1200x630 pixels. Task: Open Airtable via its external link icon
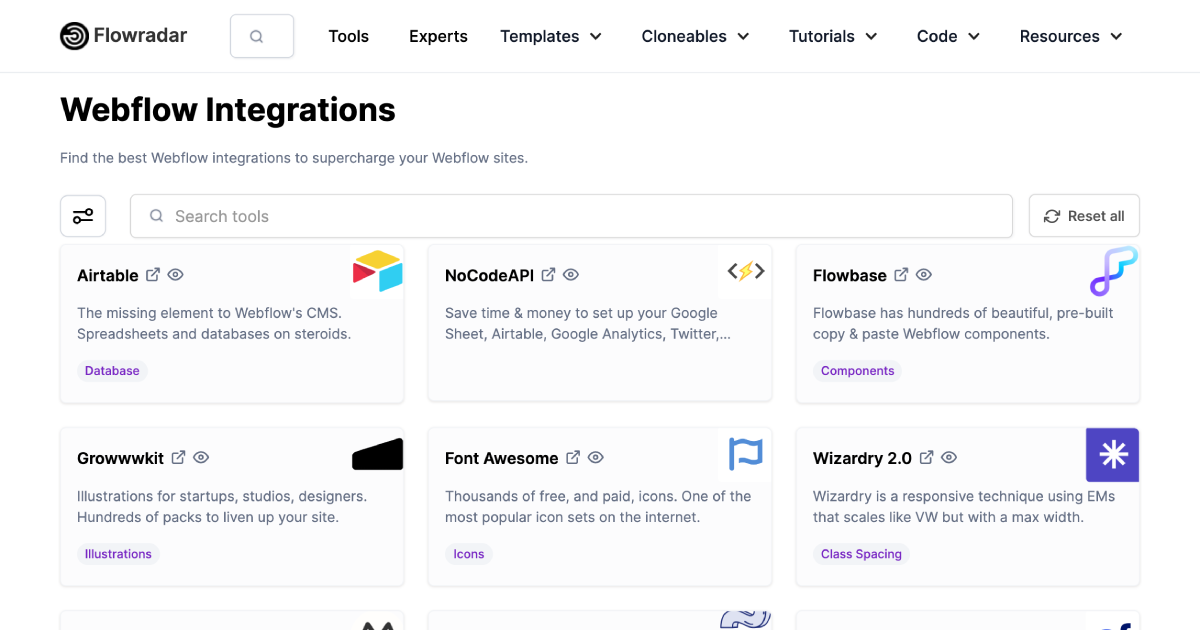[x=152, y=274]
